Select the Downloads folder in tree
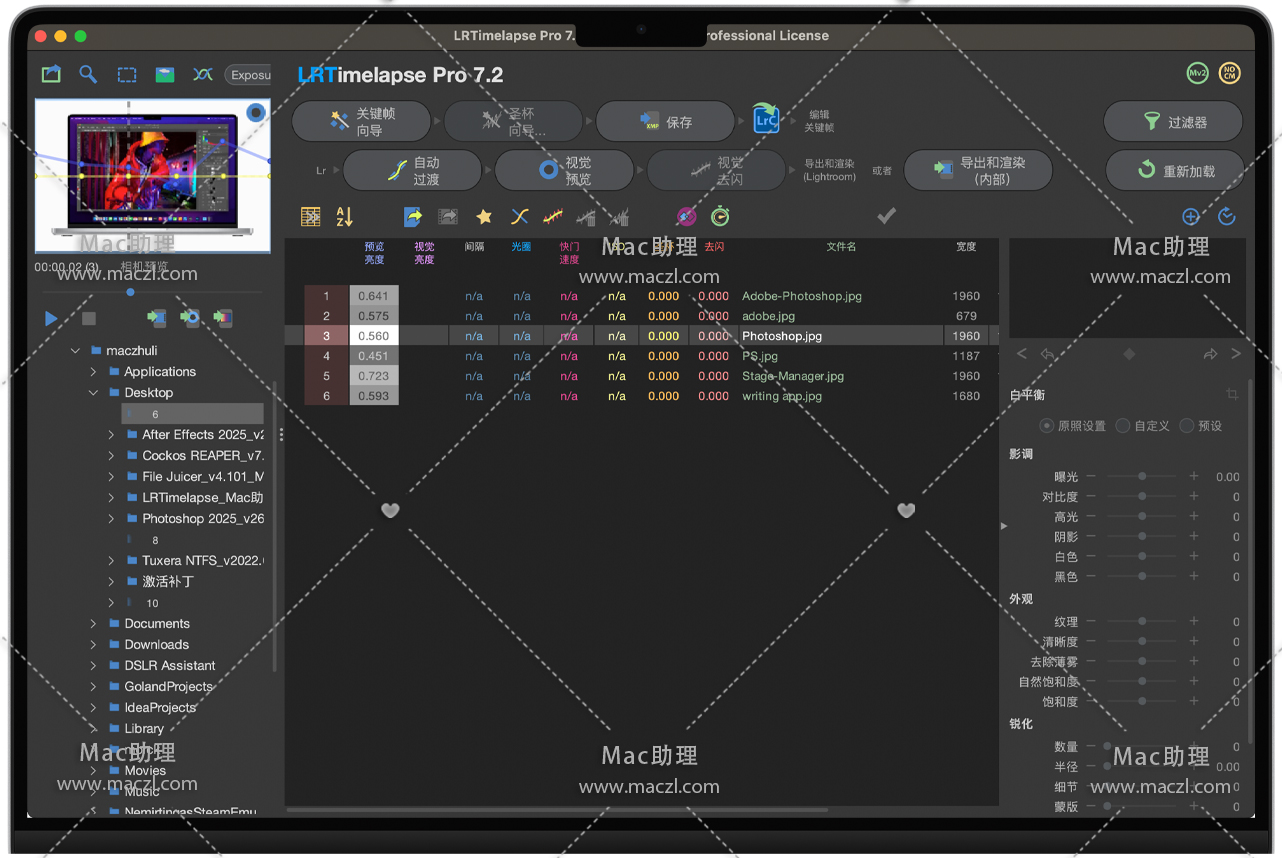This screenshot has height=858, width=1282. [156, 645]
